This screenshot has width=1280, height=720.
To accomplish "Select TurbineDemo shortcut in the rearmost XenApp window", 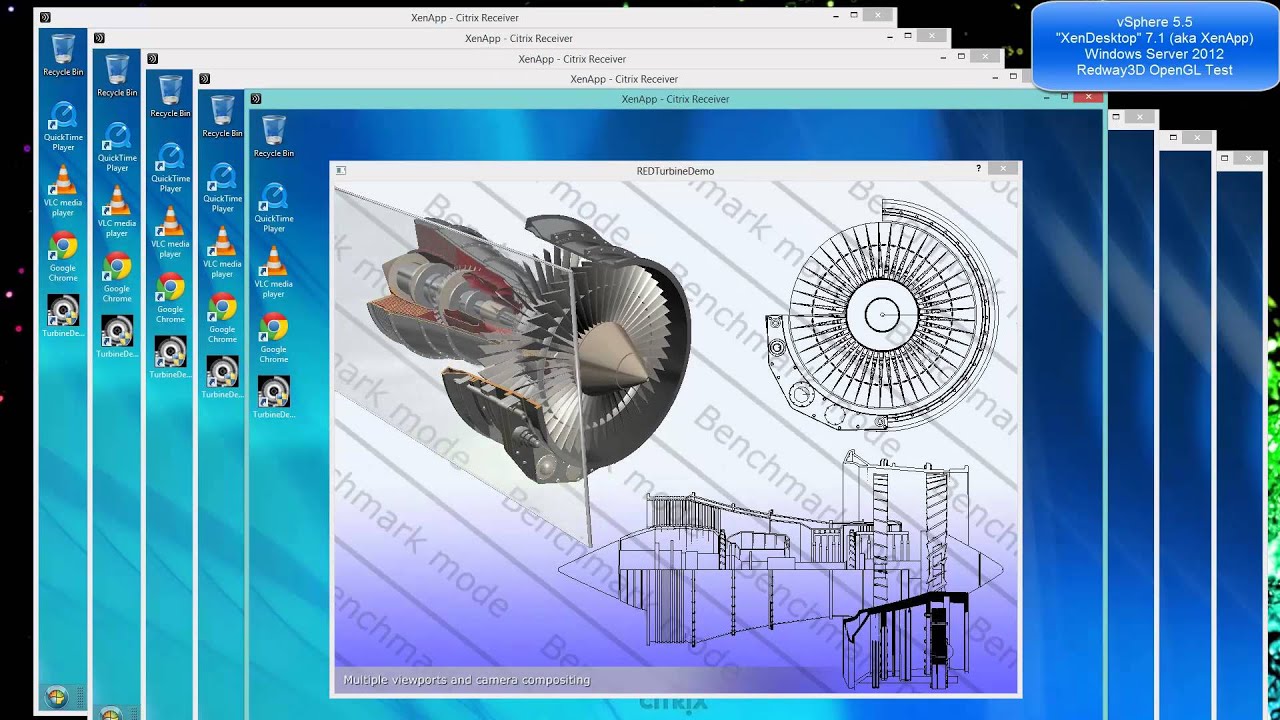I will pyautogui.click(x=63, y=317).
